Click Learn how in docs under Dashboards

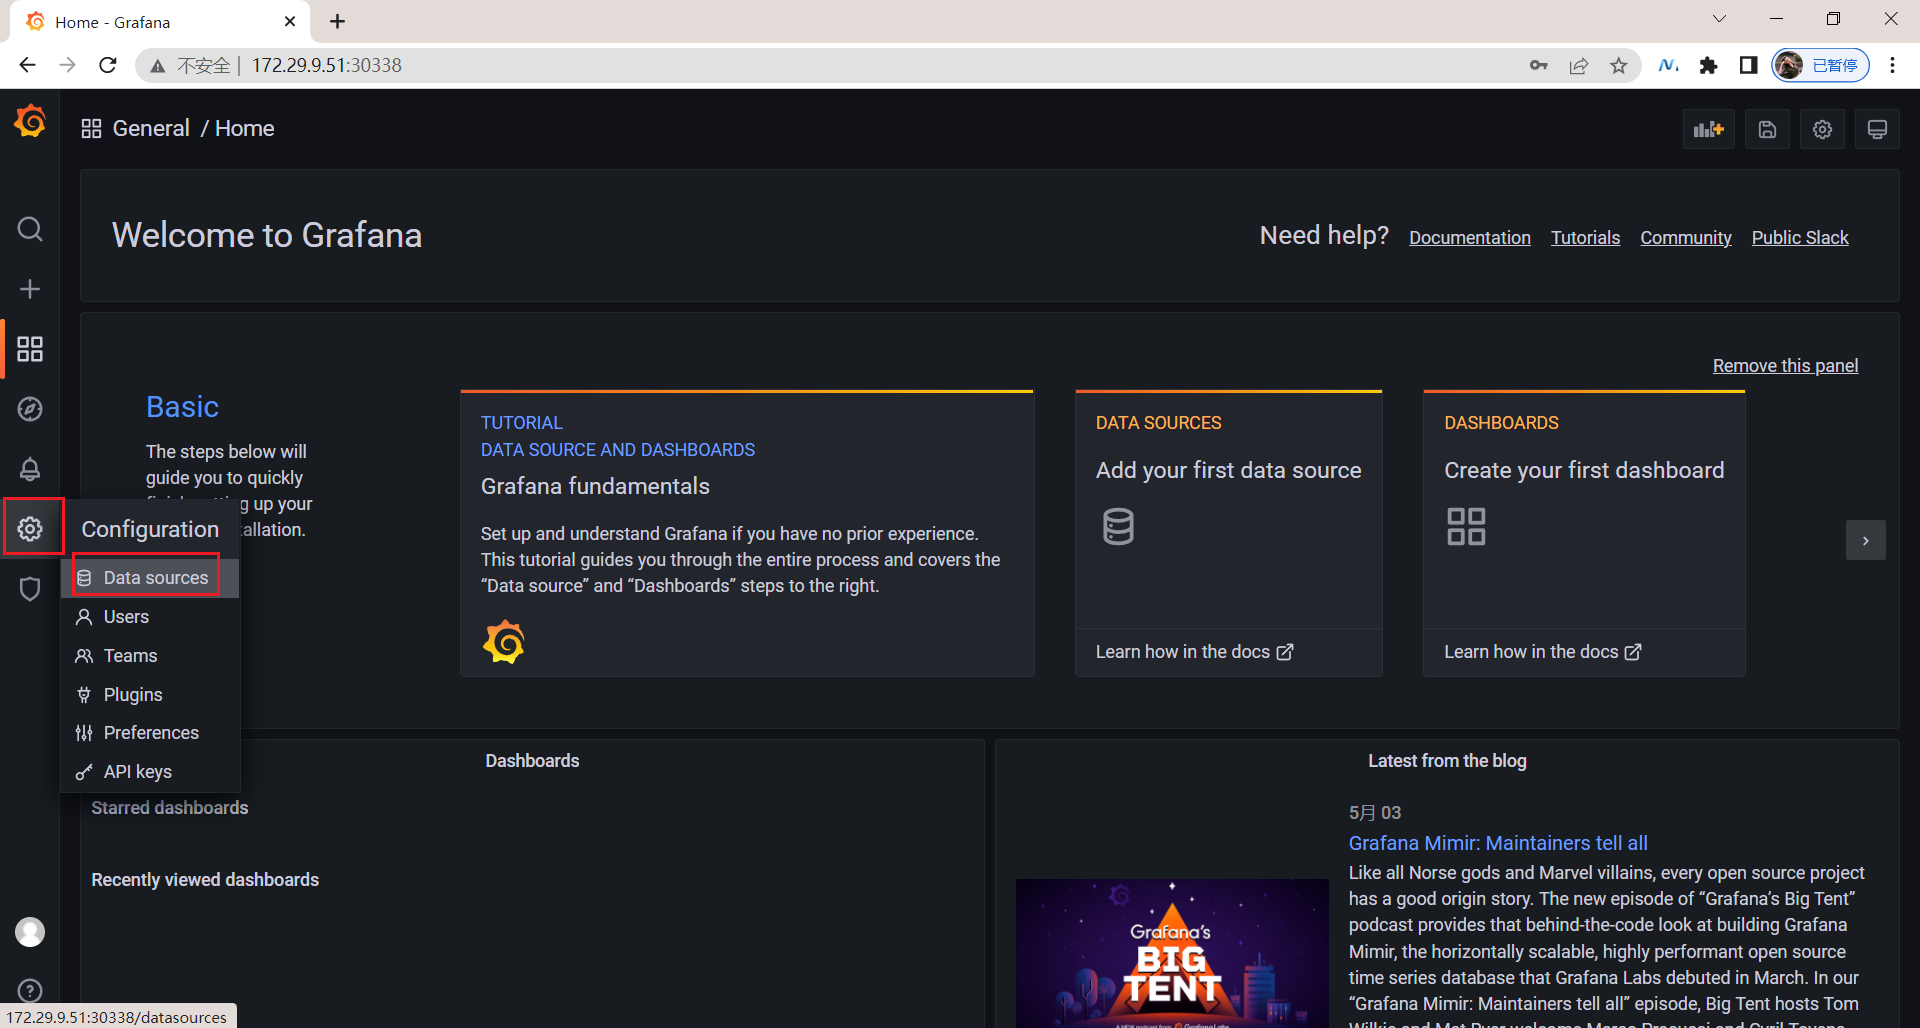[1542, 652]
